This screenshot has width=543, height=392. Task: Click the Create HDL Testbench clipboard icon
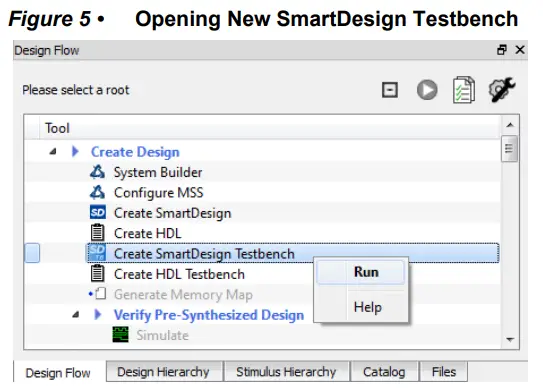[x=97, y=273]
